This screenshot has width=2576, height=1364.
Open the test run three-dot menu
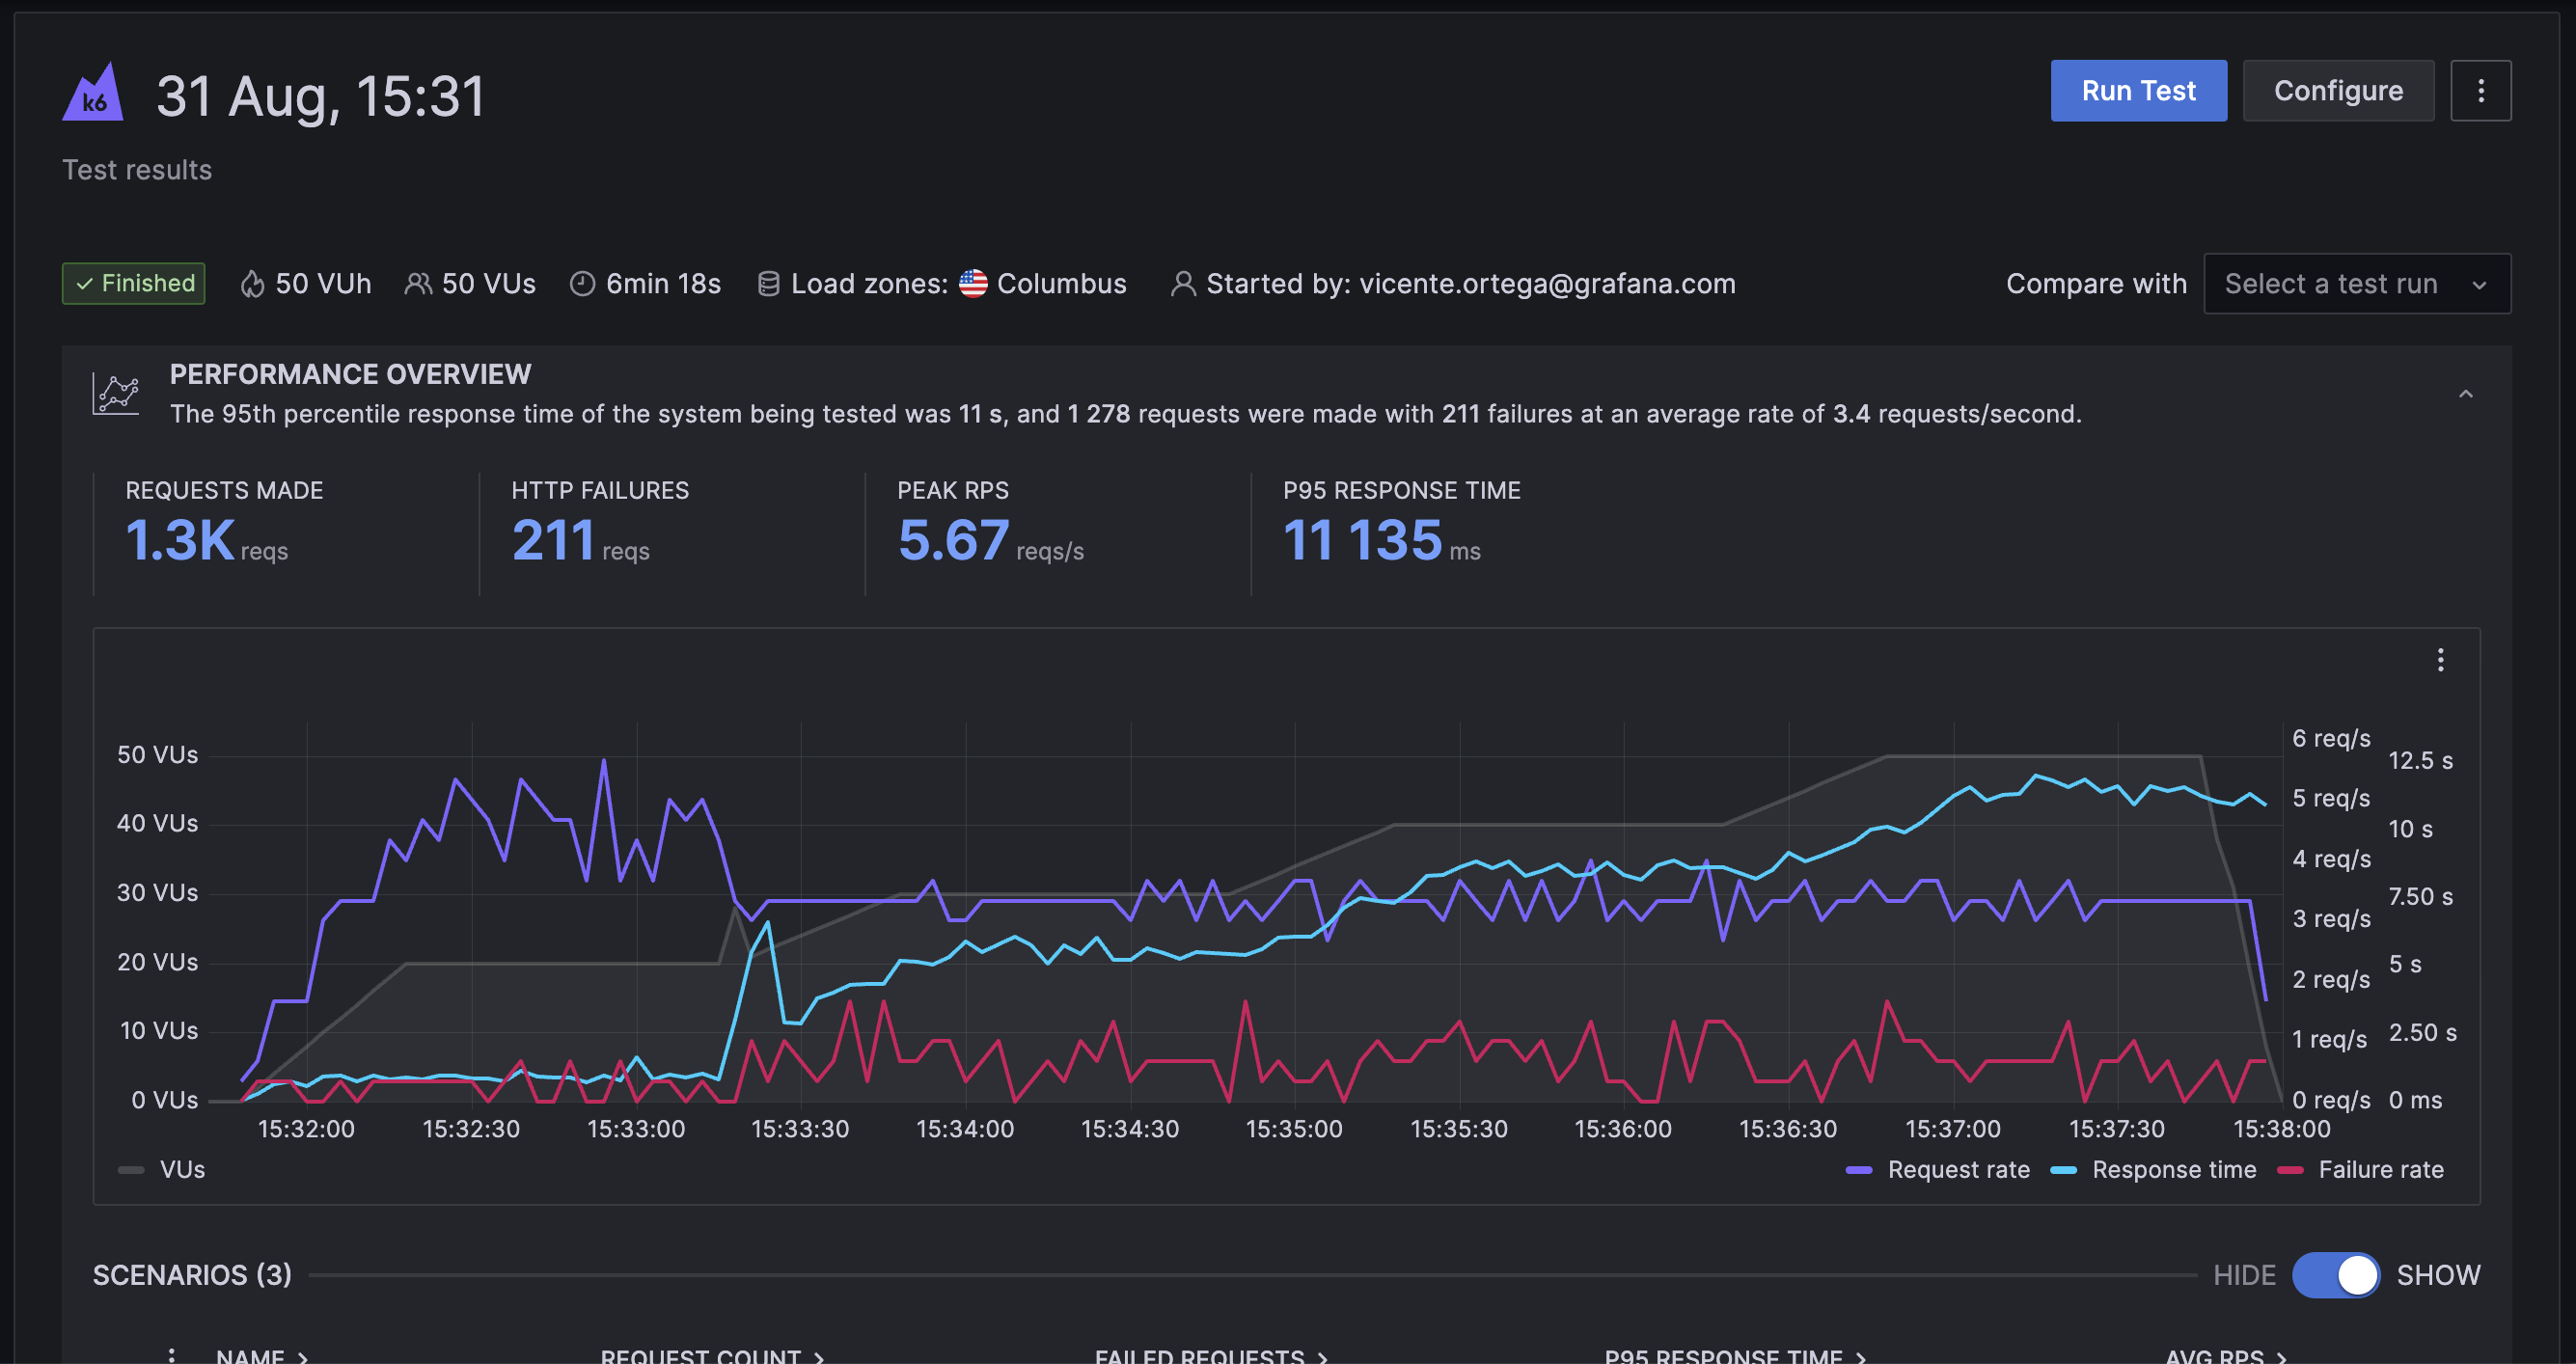pyautogui.click(x=2480, y=91)
